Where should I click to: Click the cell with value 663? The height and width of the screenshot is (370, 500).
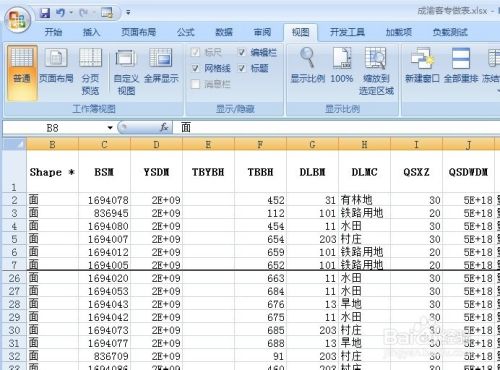click(260, 278)
